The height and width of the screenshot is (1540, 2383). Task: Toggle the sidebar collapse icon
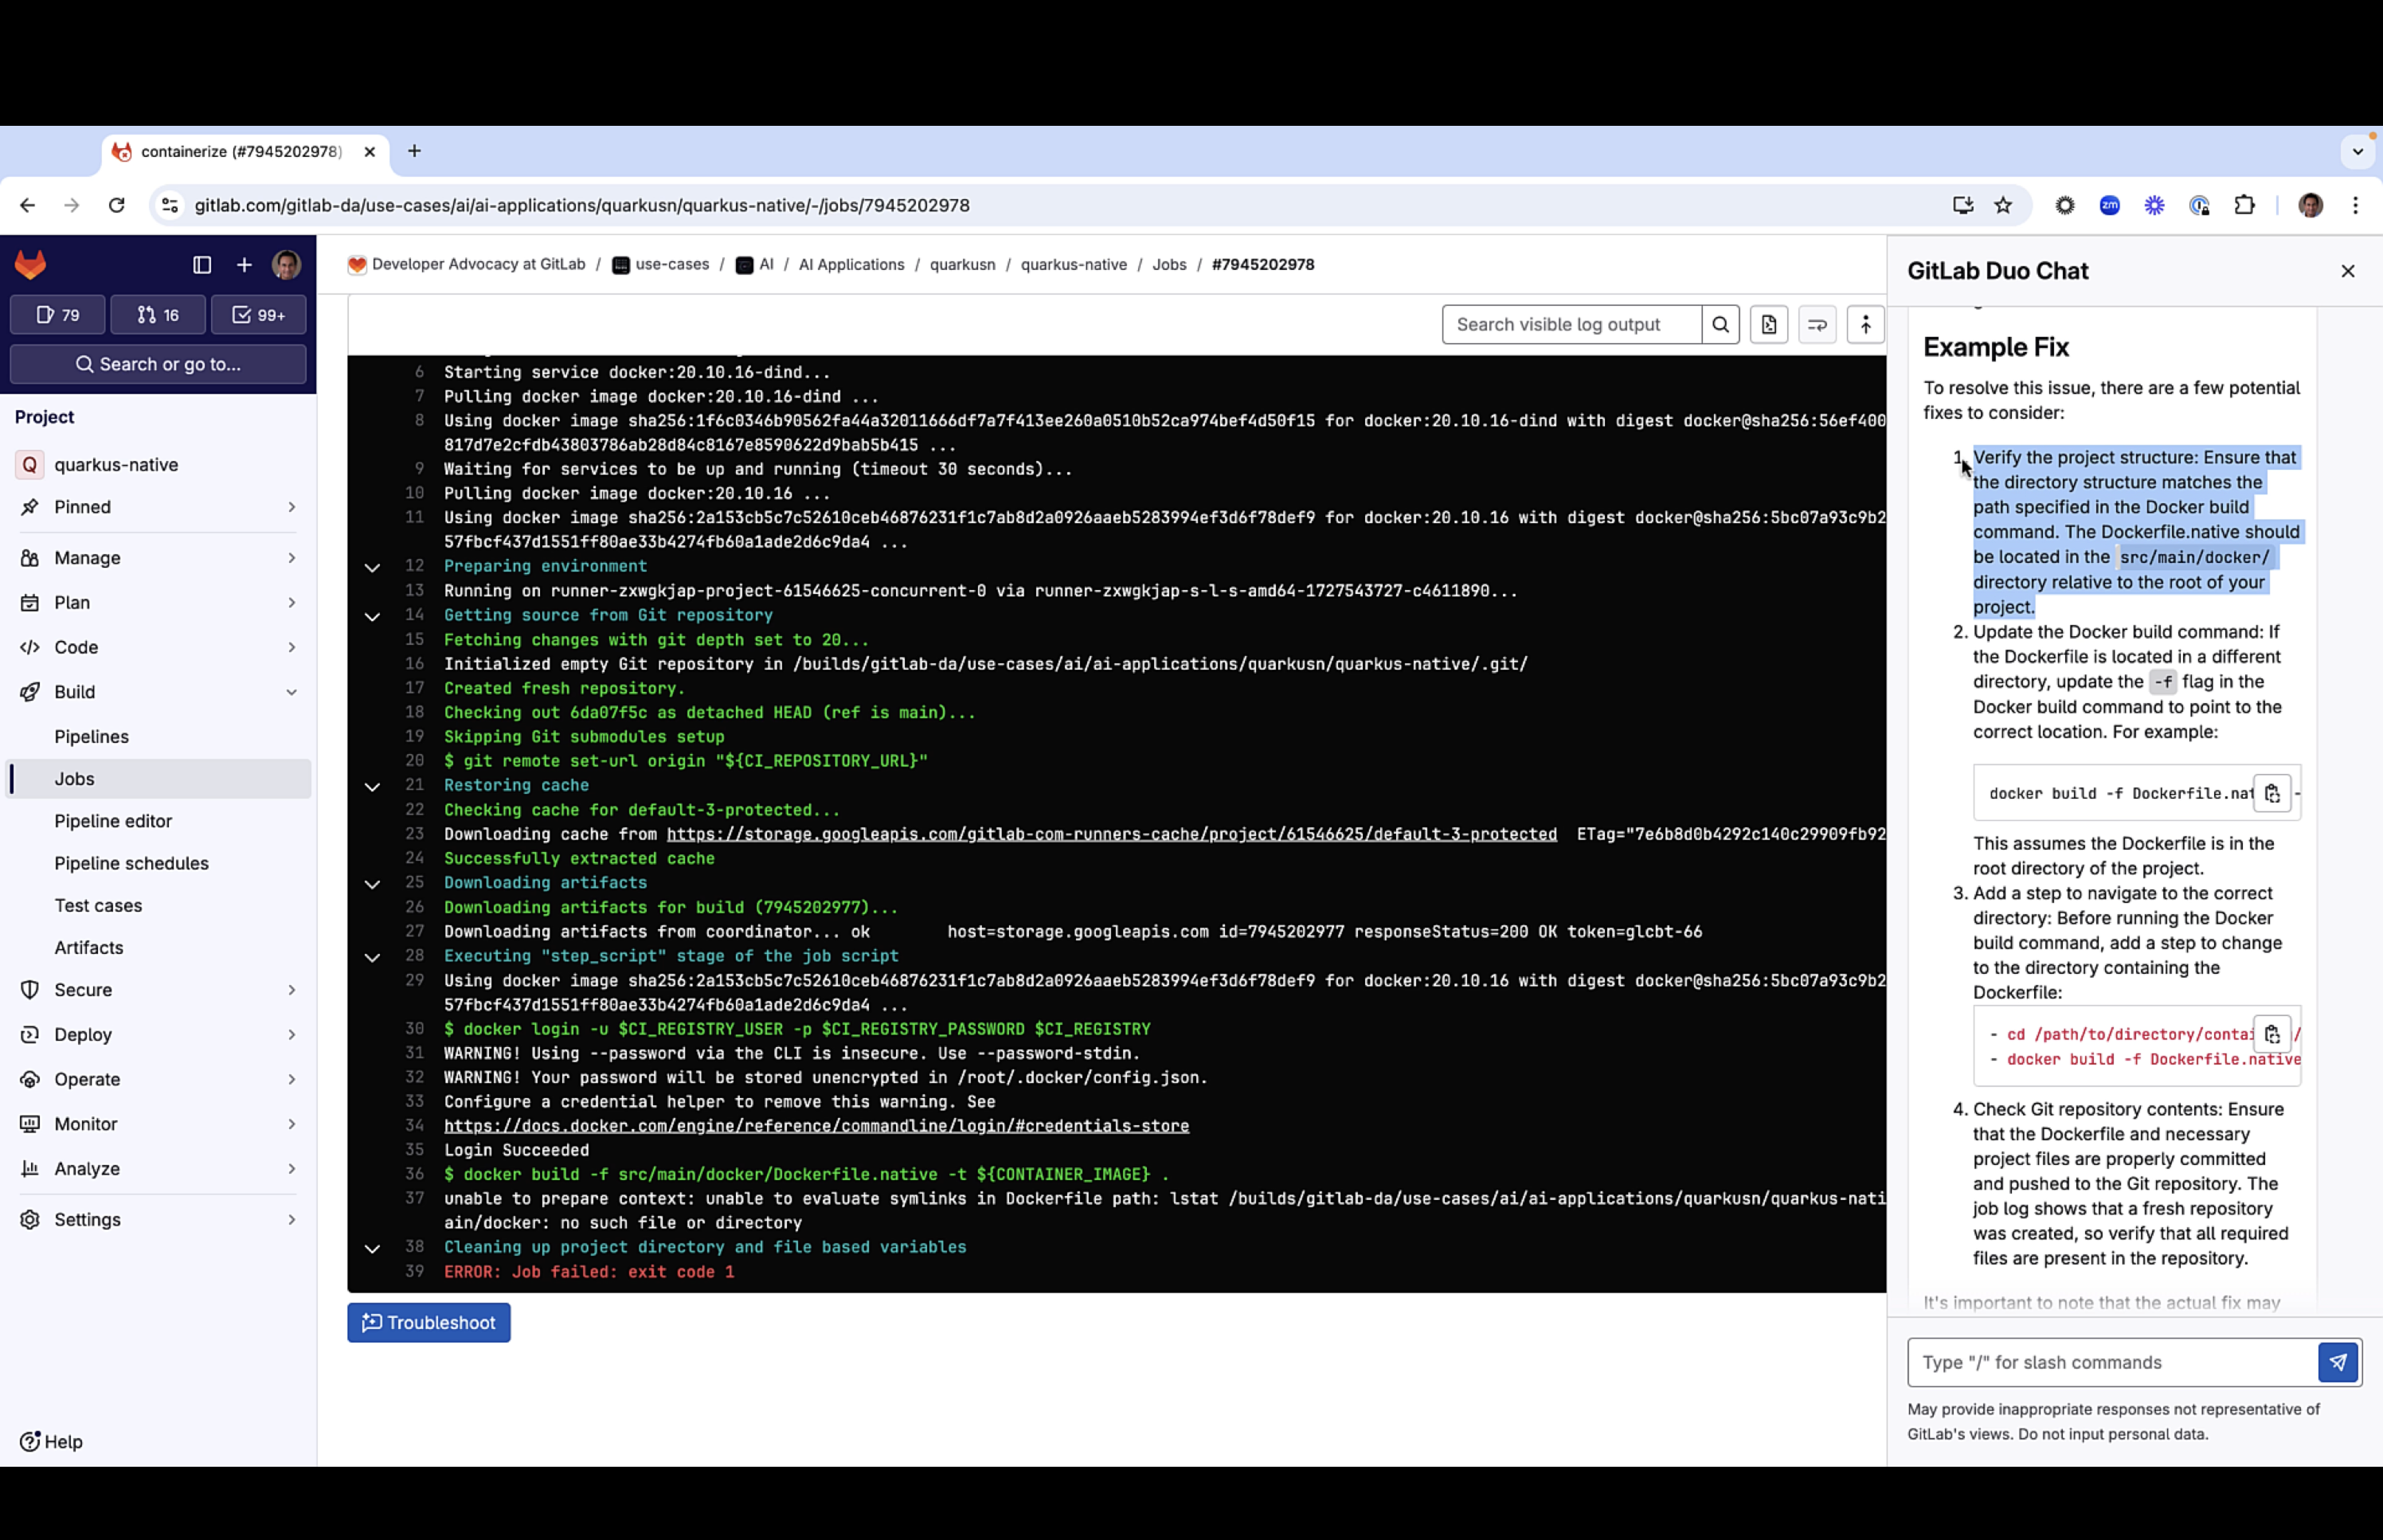[202, 265]
